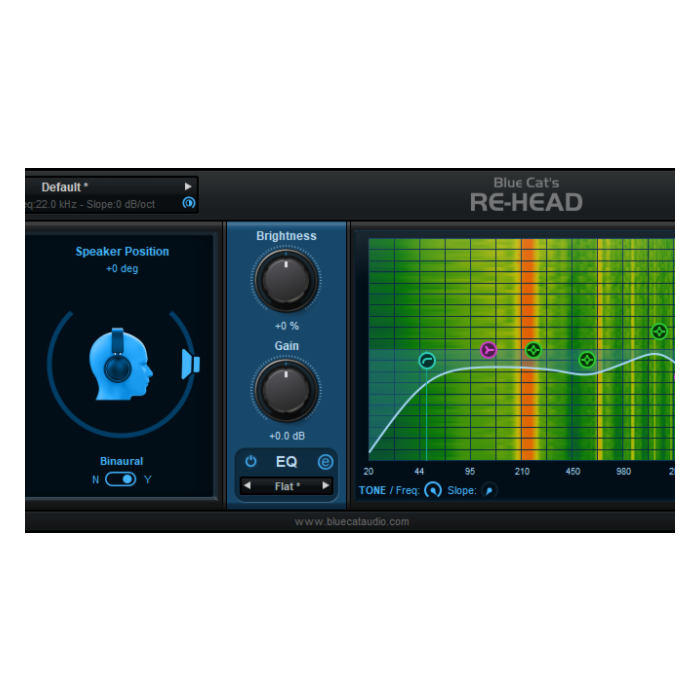Select the green peak node near 450 Hz
The width and height of the screenshot is (700, 700).
click(x=587, y=360)
